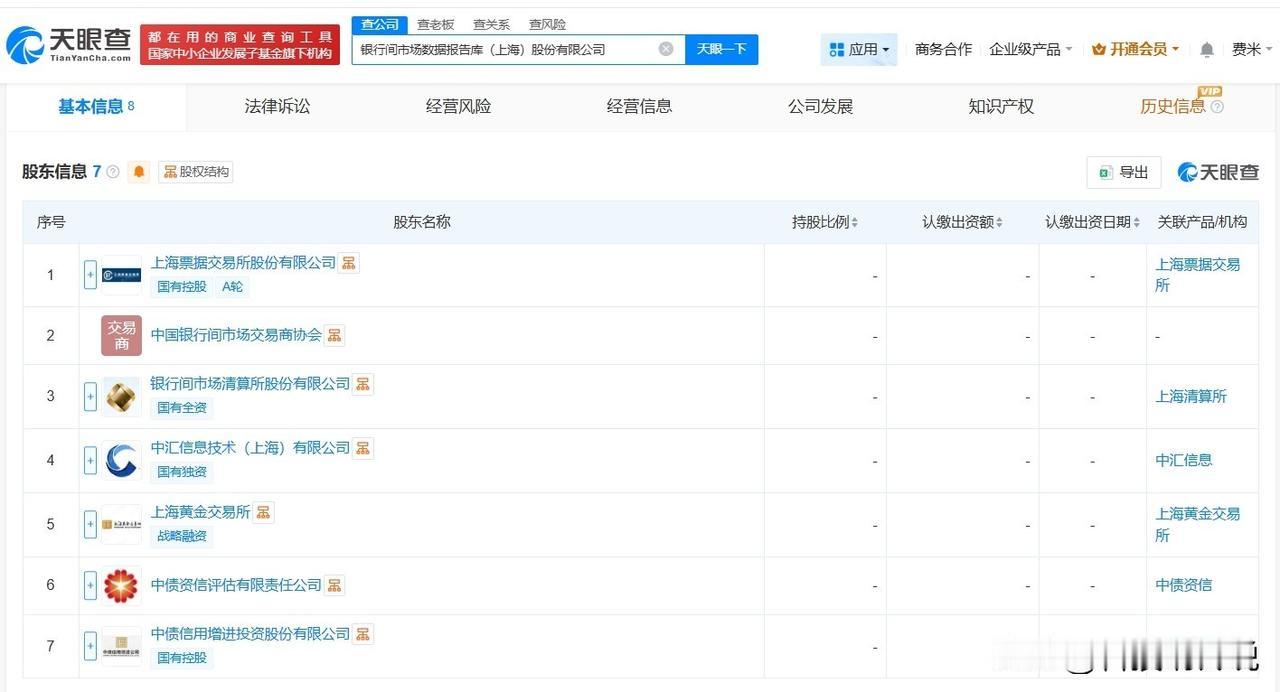Image resolution: width=1280 pixels, height=692 pixels.
Task: Select the 查公司 search tab
Action: pyautogui.click(x=379, y=24)
